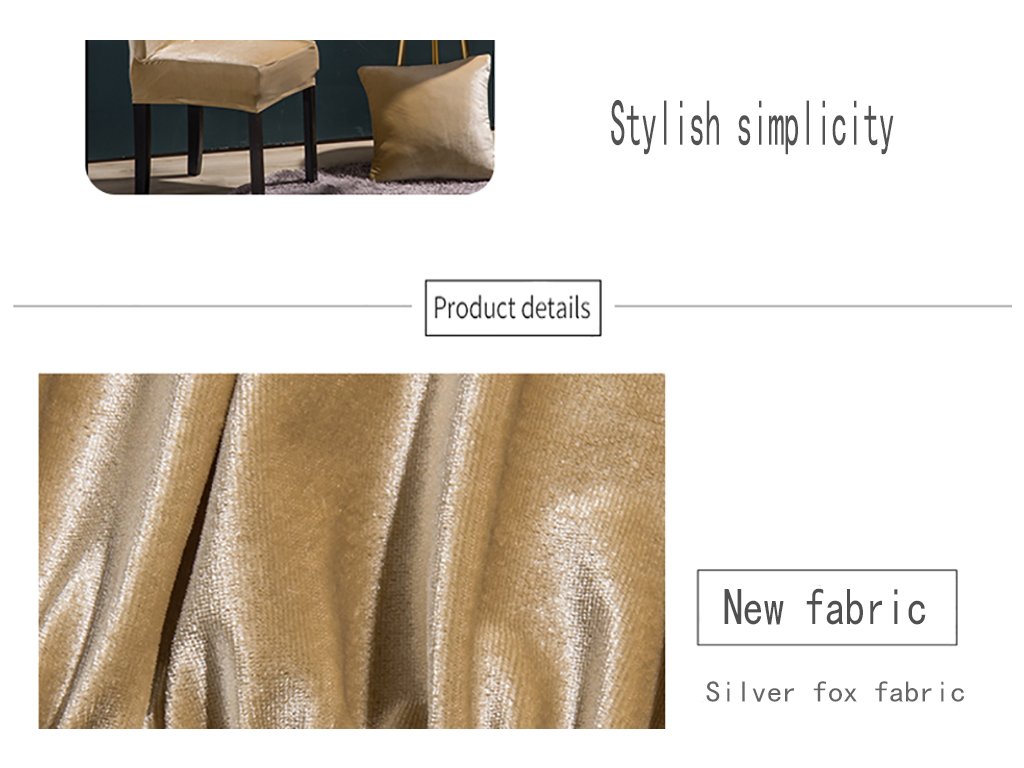Click the word simplicity in the heading
Image resolution: width=1024 pixels, height=768 pixels.
coord(816,126)
